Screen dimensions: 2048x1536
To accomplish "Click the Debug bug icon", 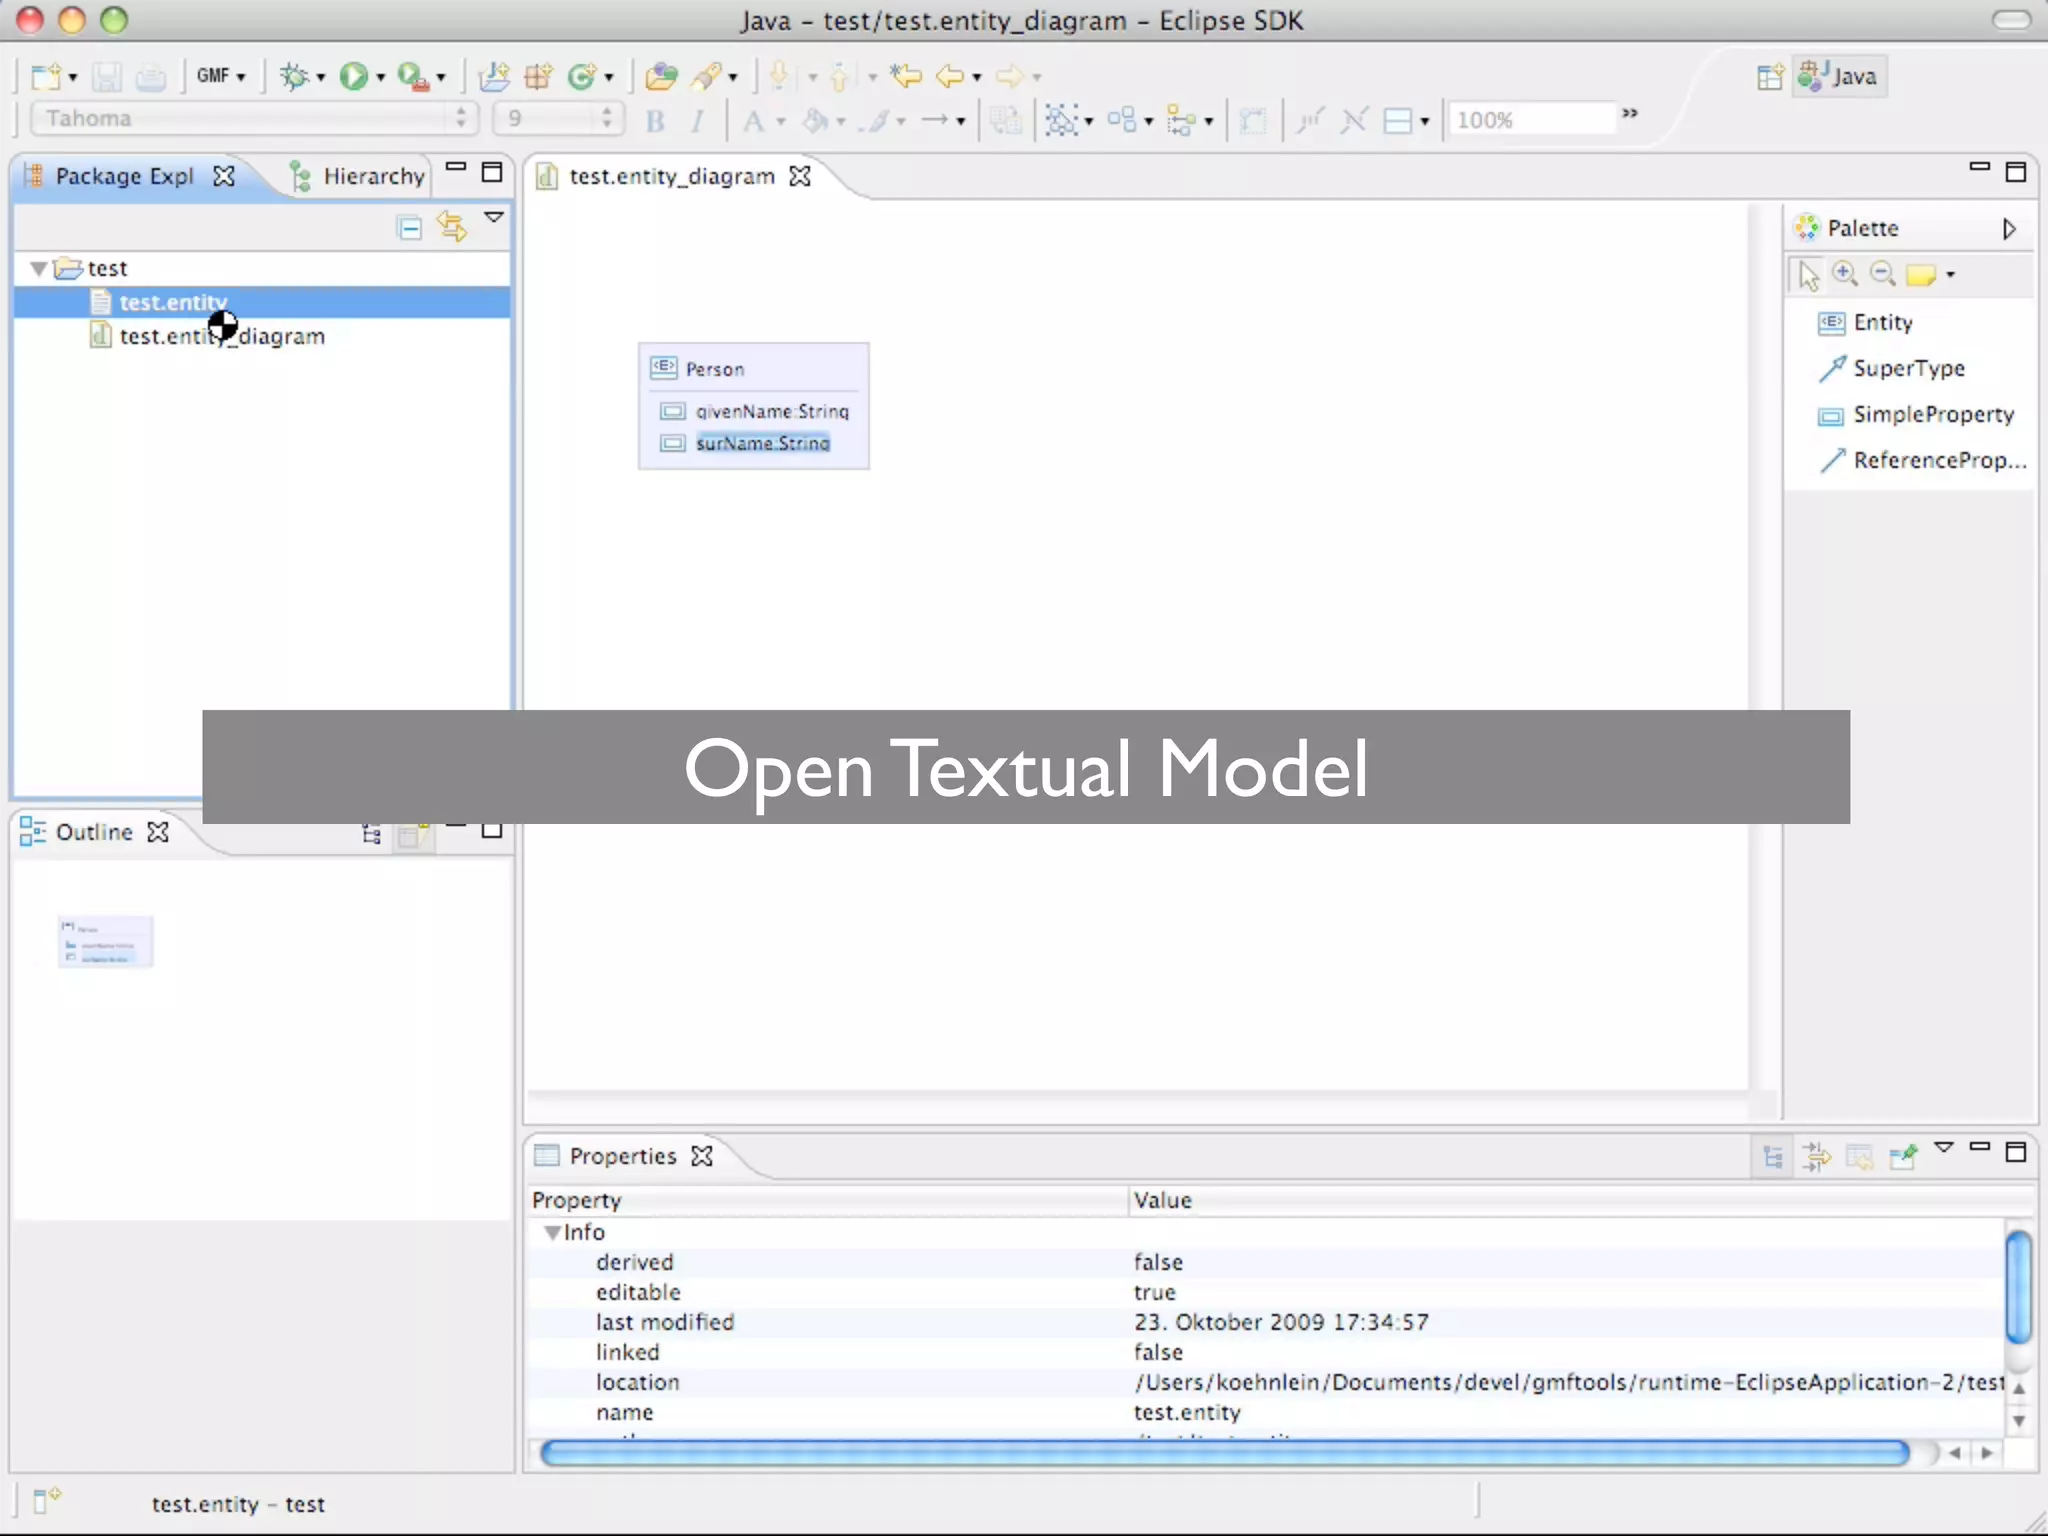I will click(294, 76).
